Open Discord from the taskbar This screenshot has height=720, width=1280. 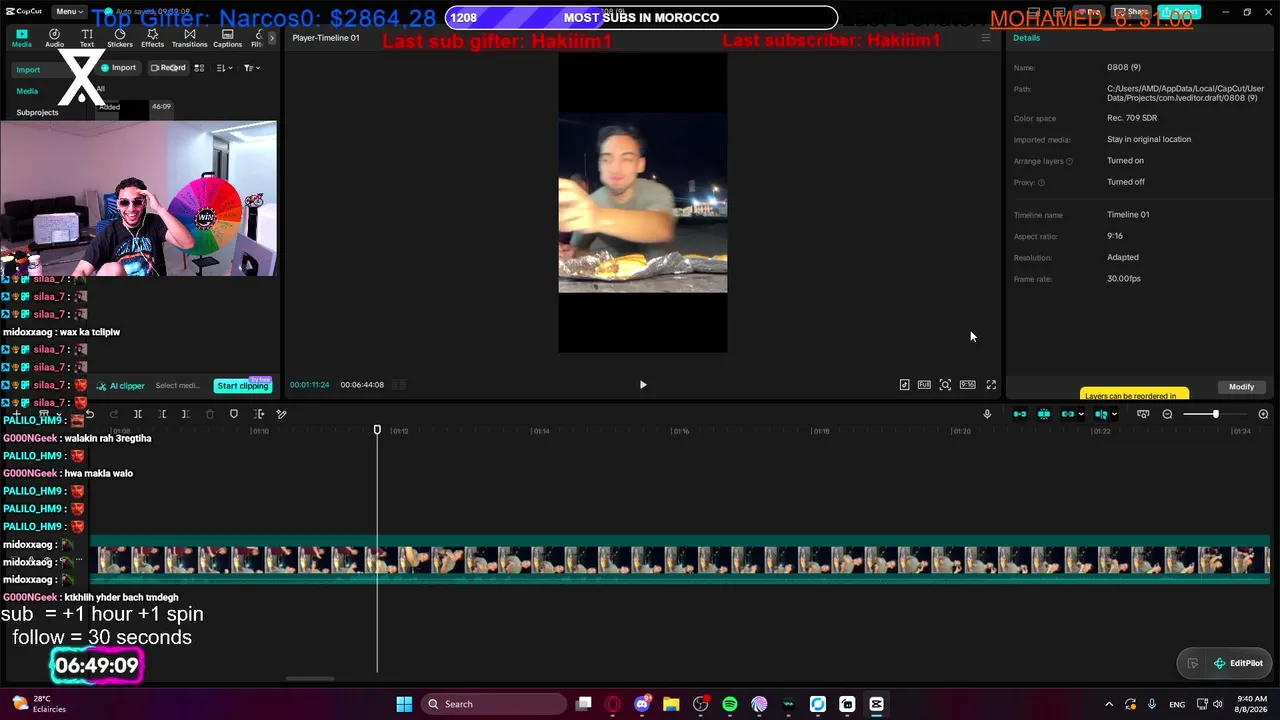(x=642, y=704)
